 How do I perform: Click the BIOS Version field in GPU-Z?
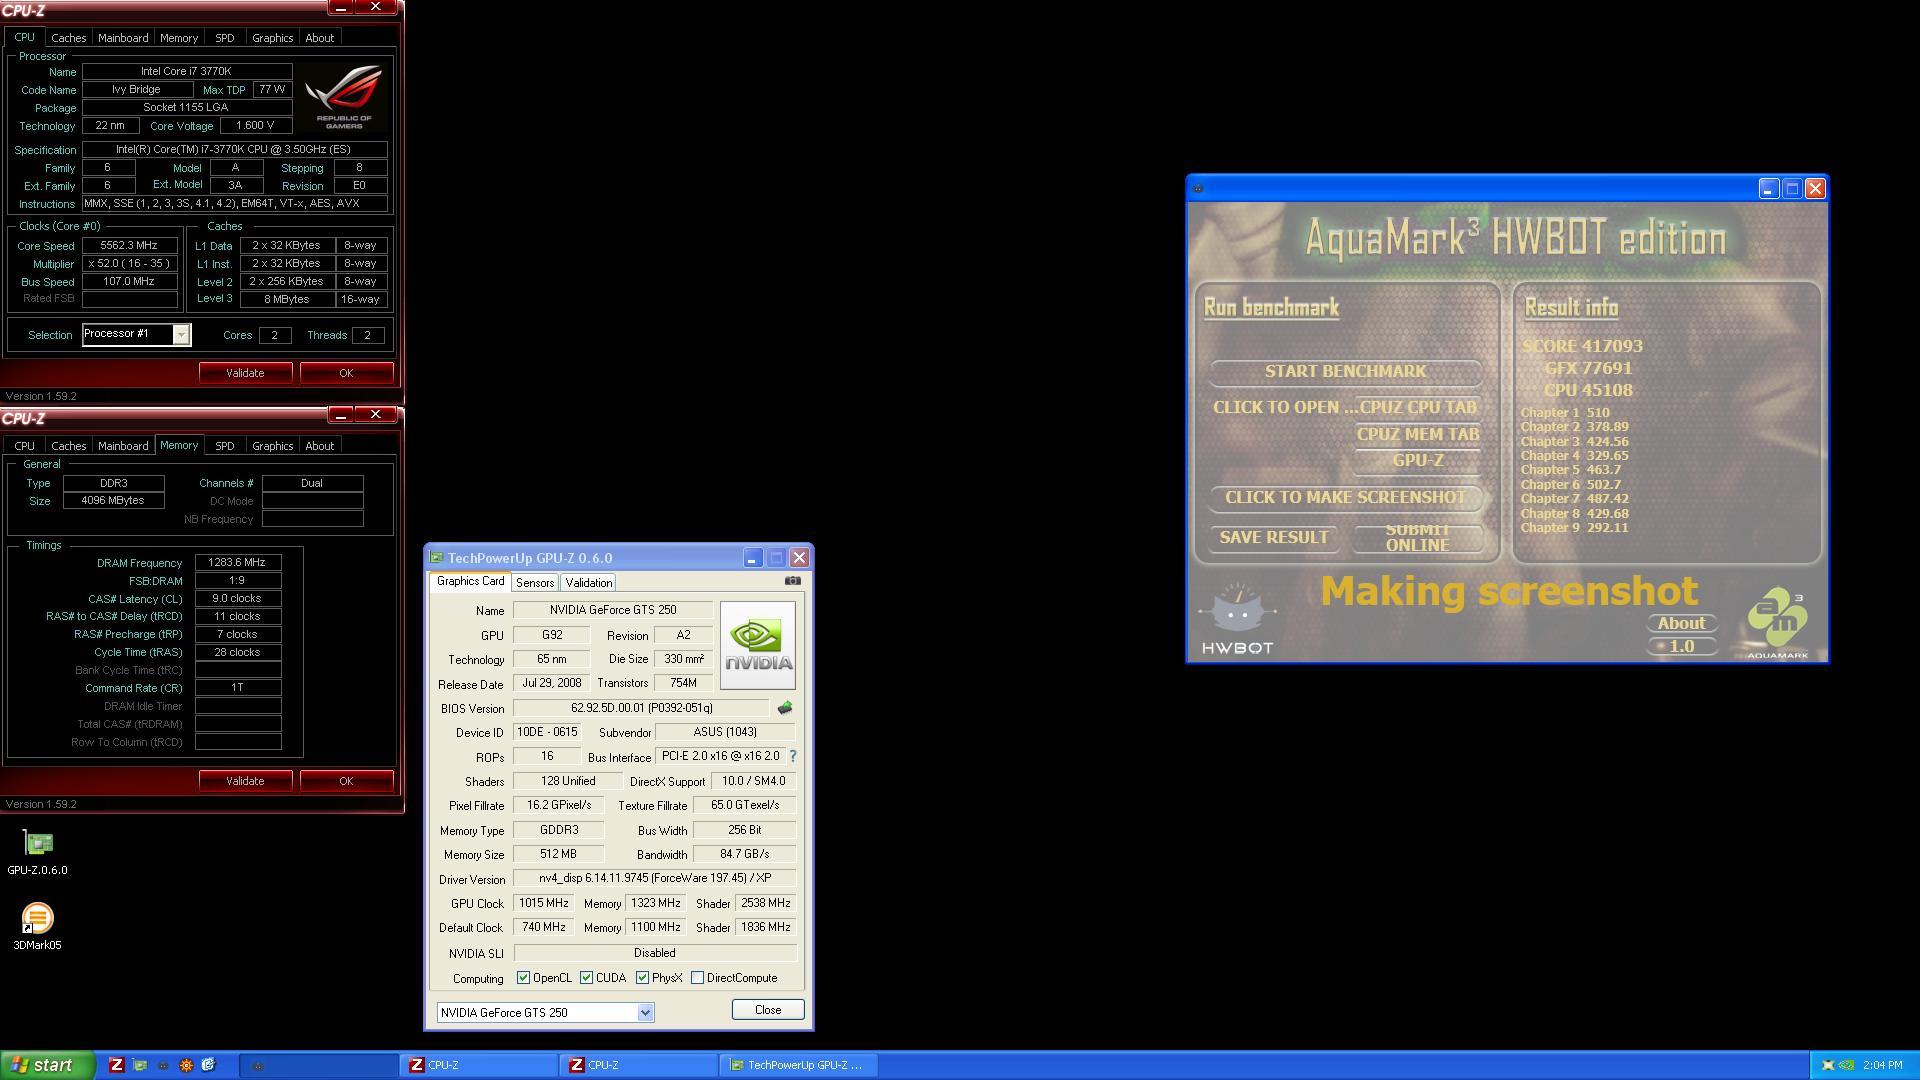point(641,708)
